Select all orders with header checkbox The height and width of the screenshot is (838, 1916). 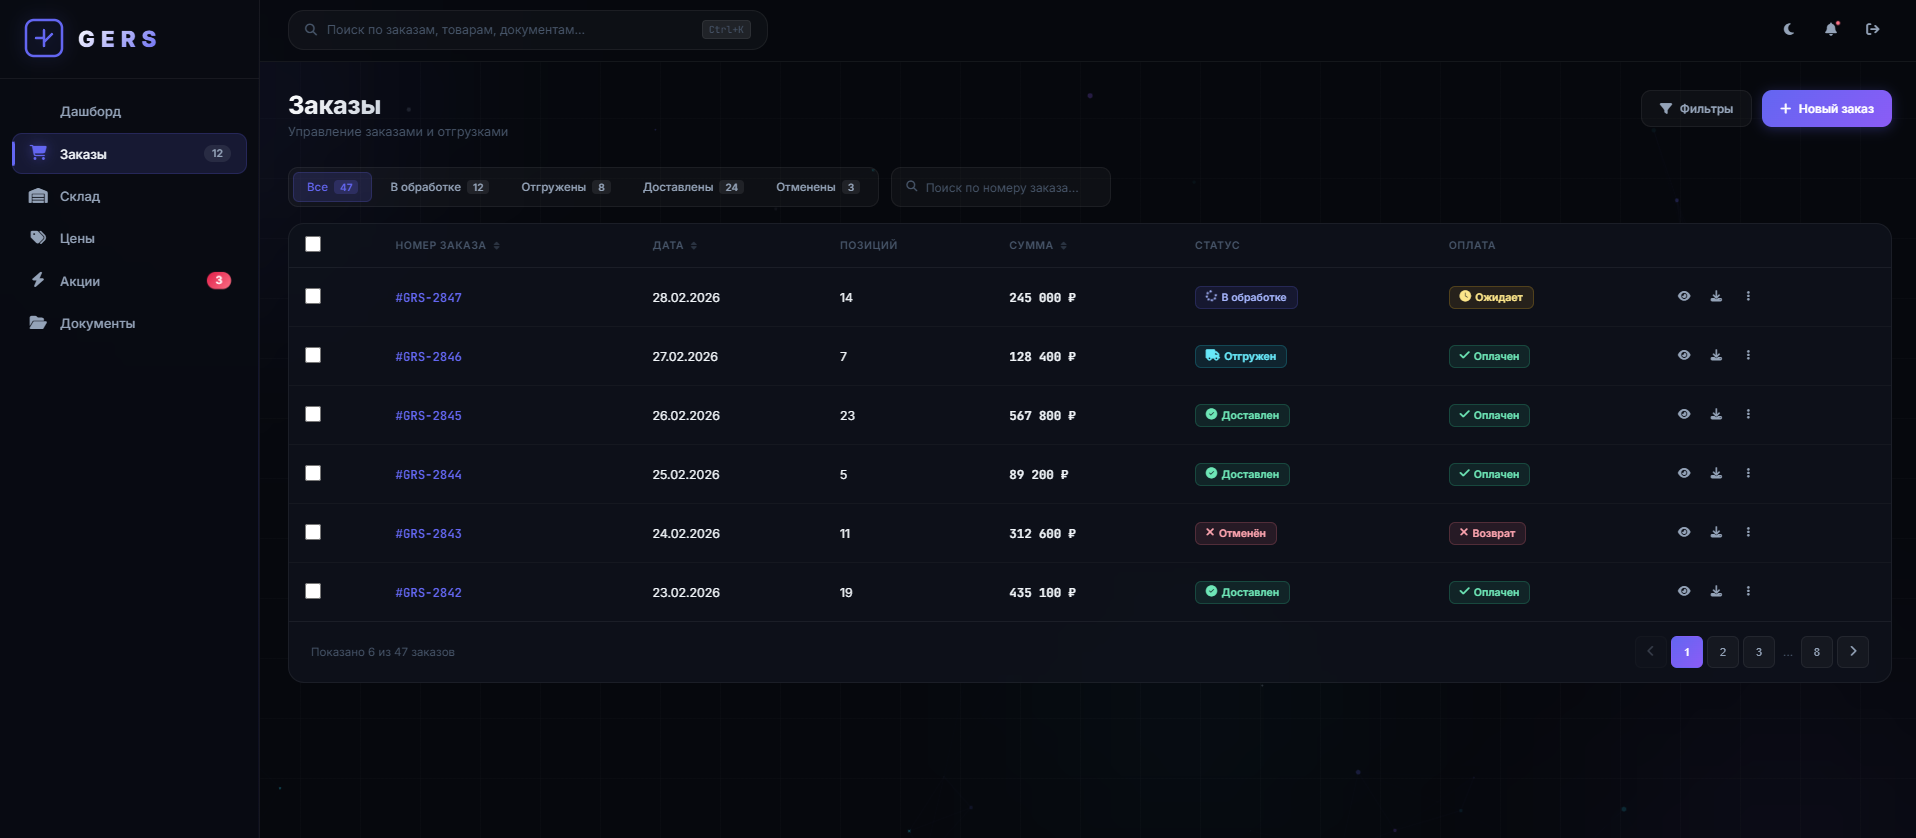point(313,244)
